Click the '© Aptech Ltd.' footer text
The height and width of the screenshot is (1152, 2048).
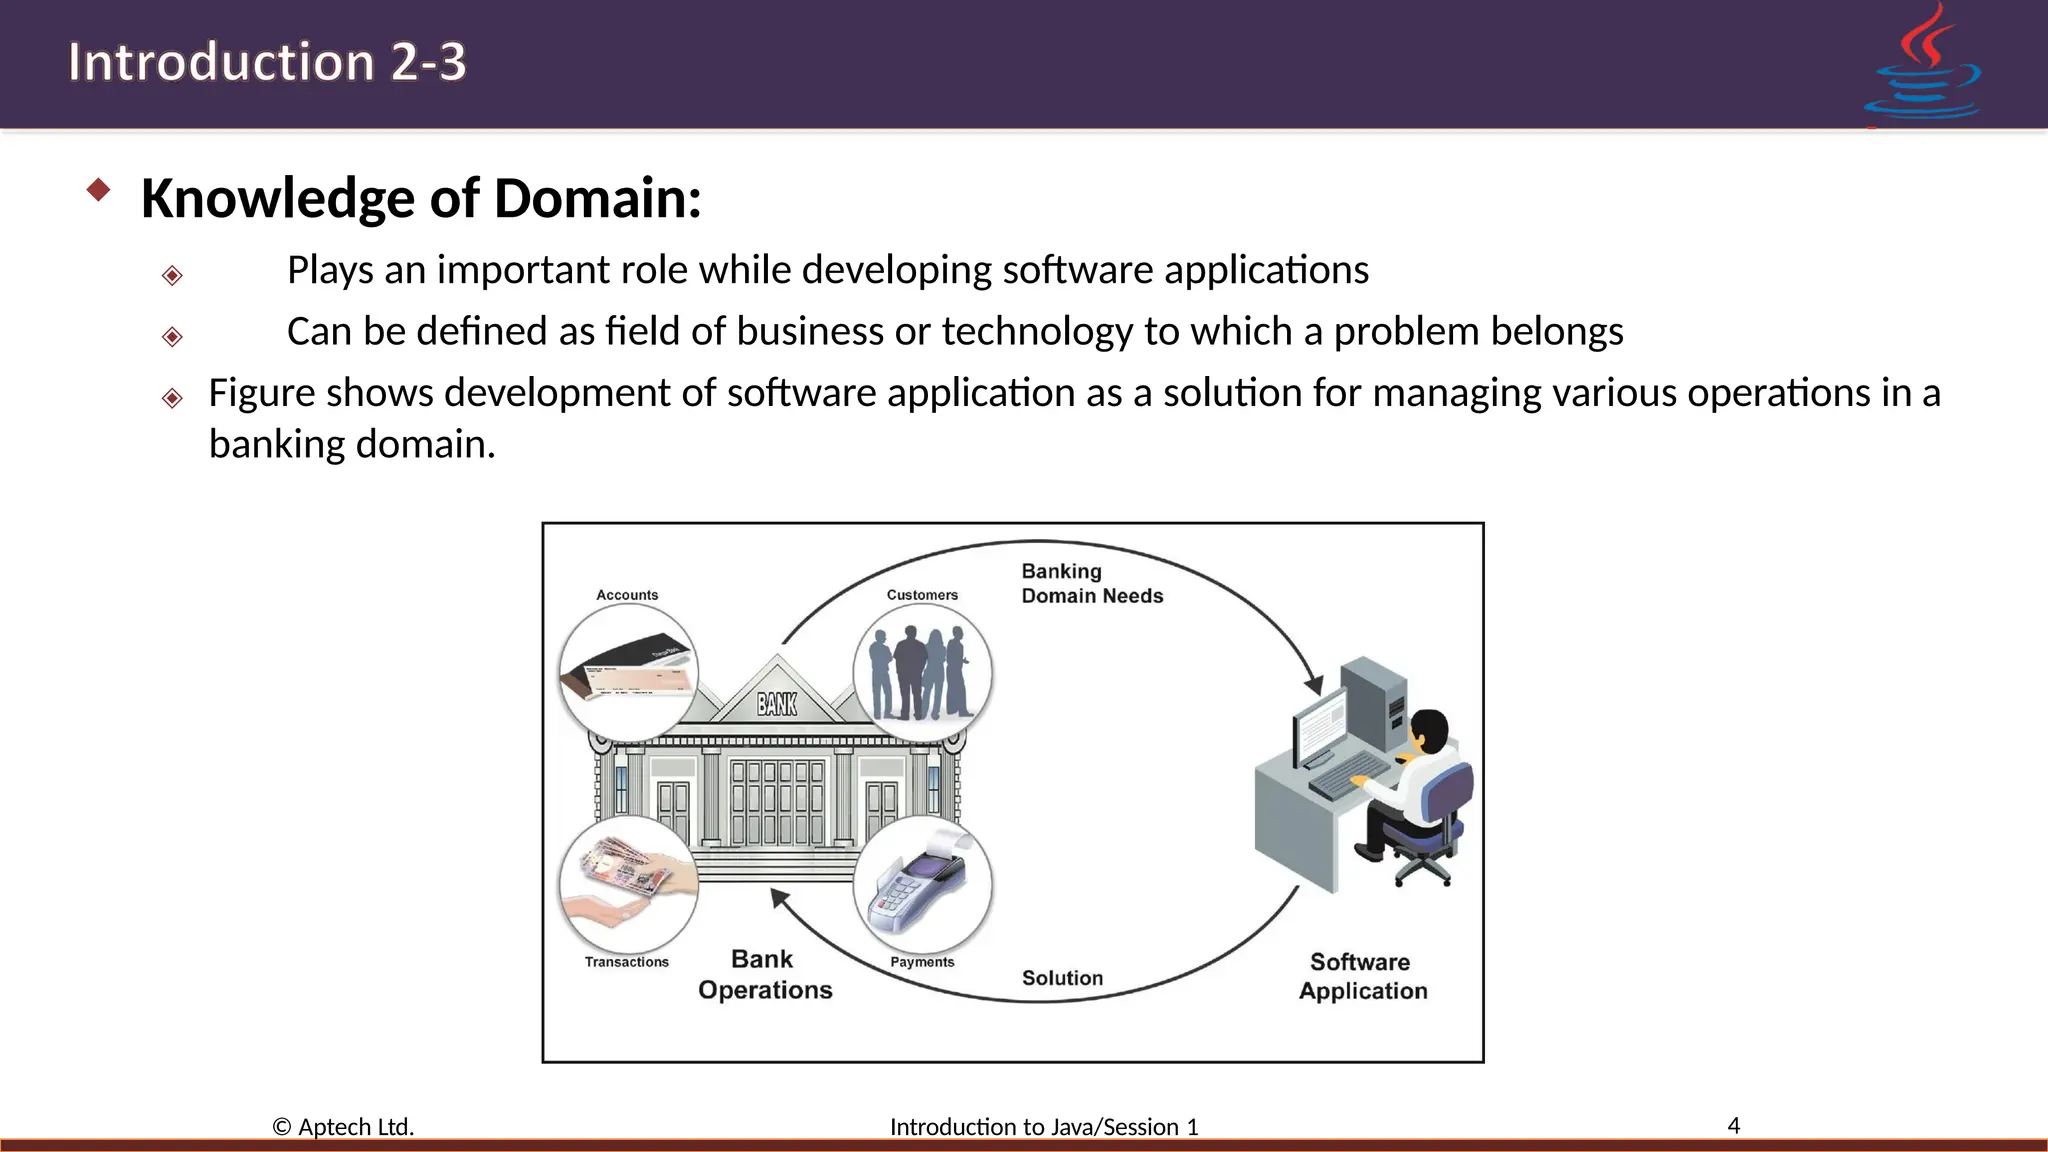click(x=343, y=1127)
